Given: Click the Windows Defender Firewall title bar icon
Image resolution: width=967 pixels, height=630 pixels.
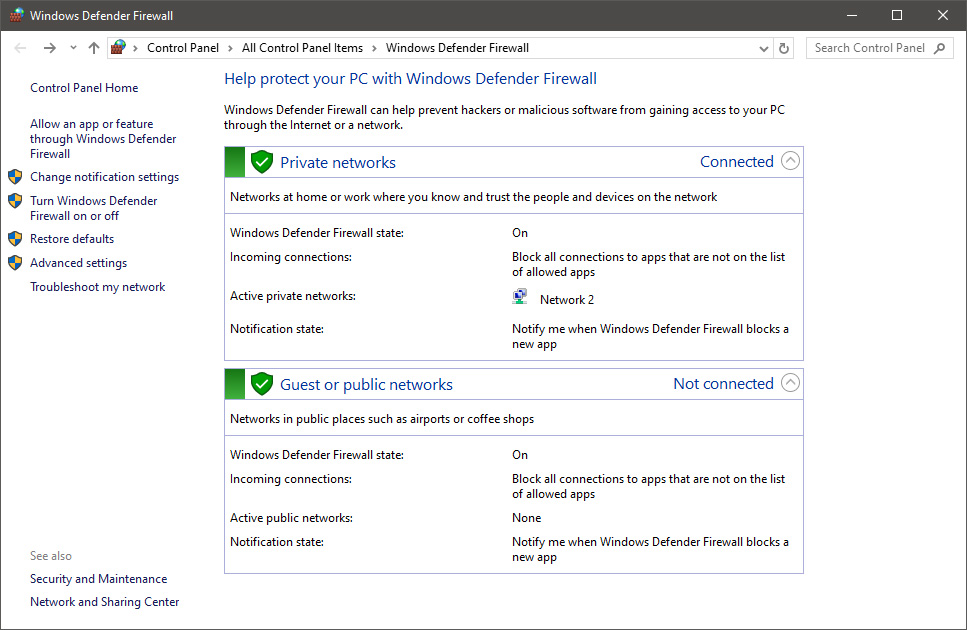Looking at the screenshot, I should (x=16, y=15).
